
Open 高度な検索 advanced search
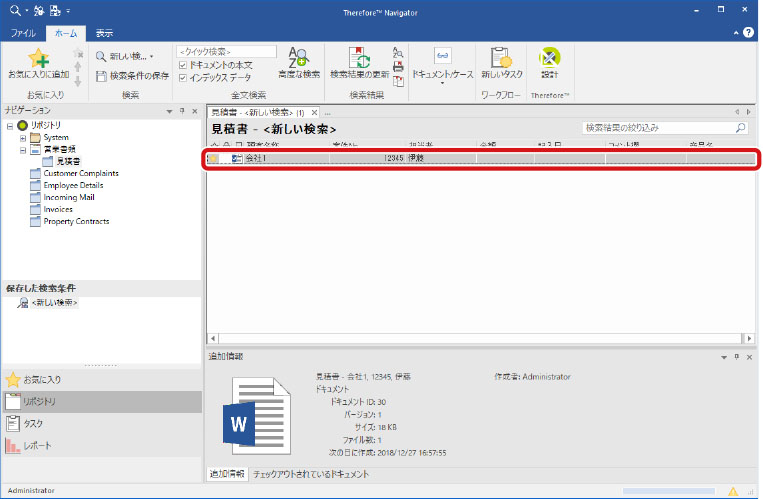[x=297, y=62]
